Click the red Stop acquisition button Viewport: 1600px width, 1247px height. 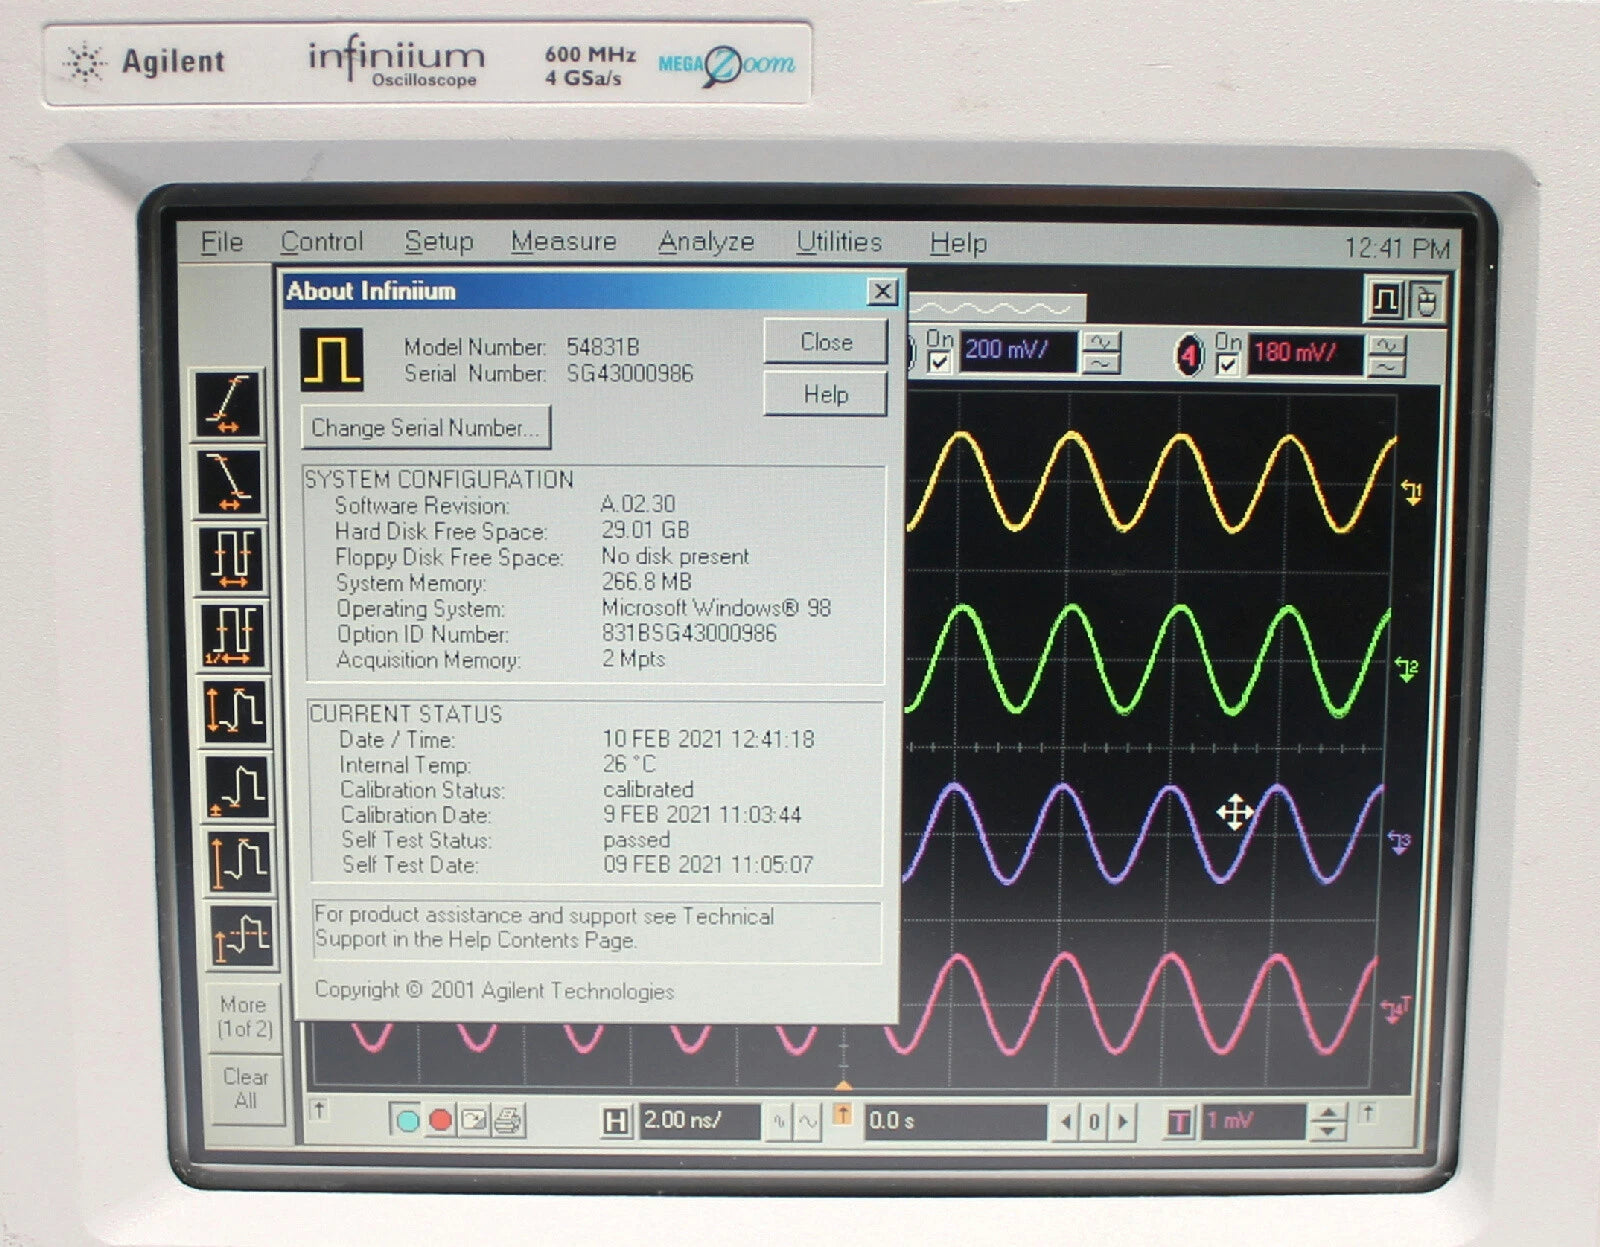click(x=440, y=1120)
